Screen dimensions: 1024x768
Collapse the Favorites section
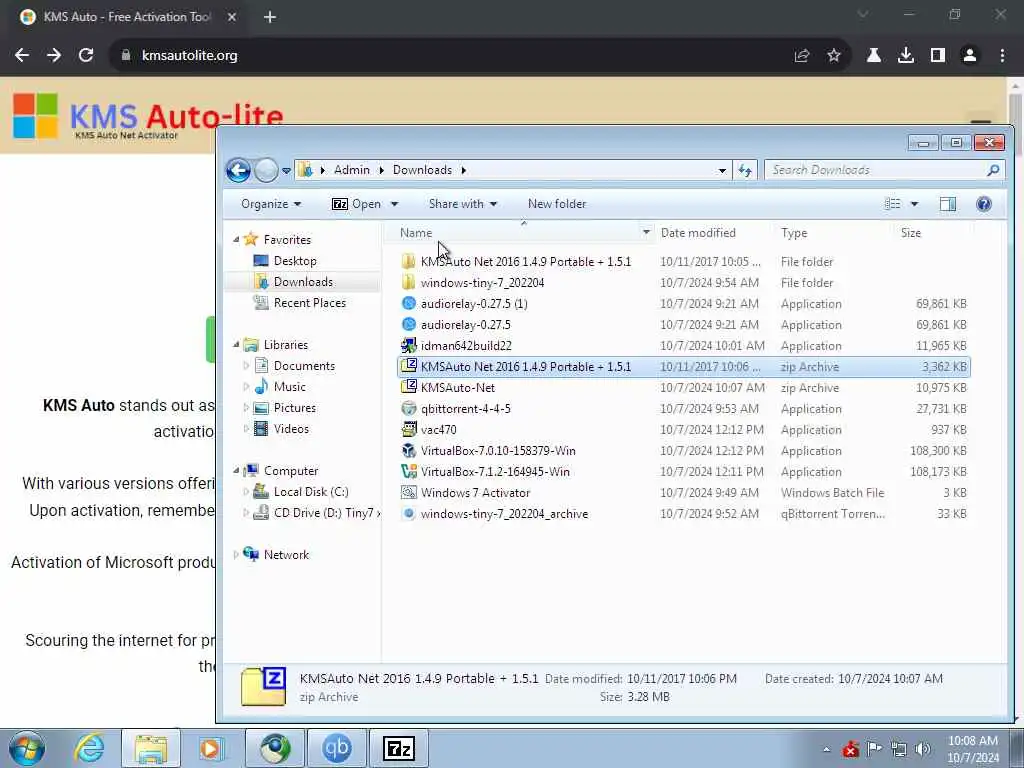(236, 240)
